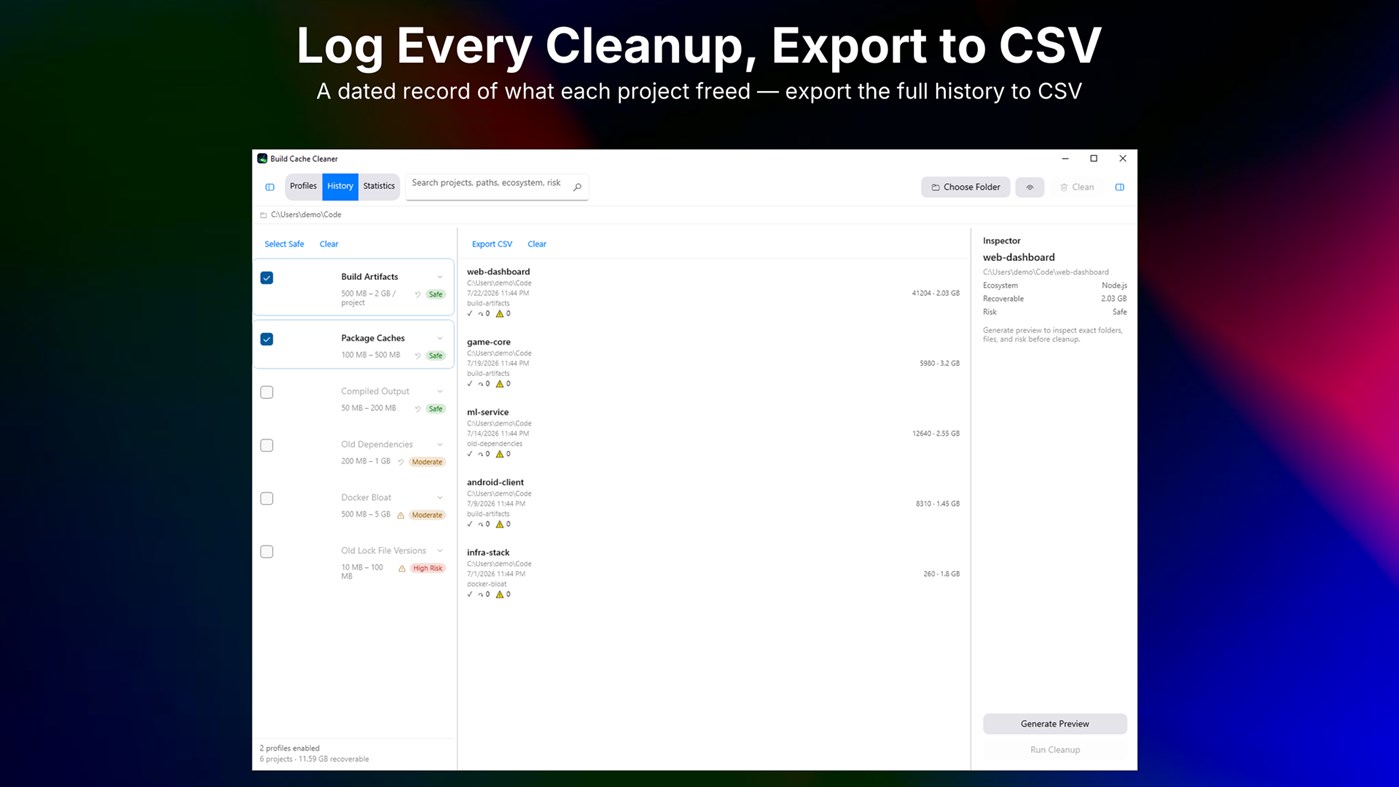Click the undo icon in the Compiled Output card
Viewport: 1399px width, 787px height.
pos(418,409)
